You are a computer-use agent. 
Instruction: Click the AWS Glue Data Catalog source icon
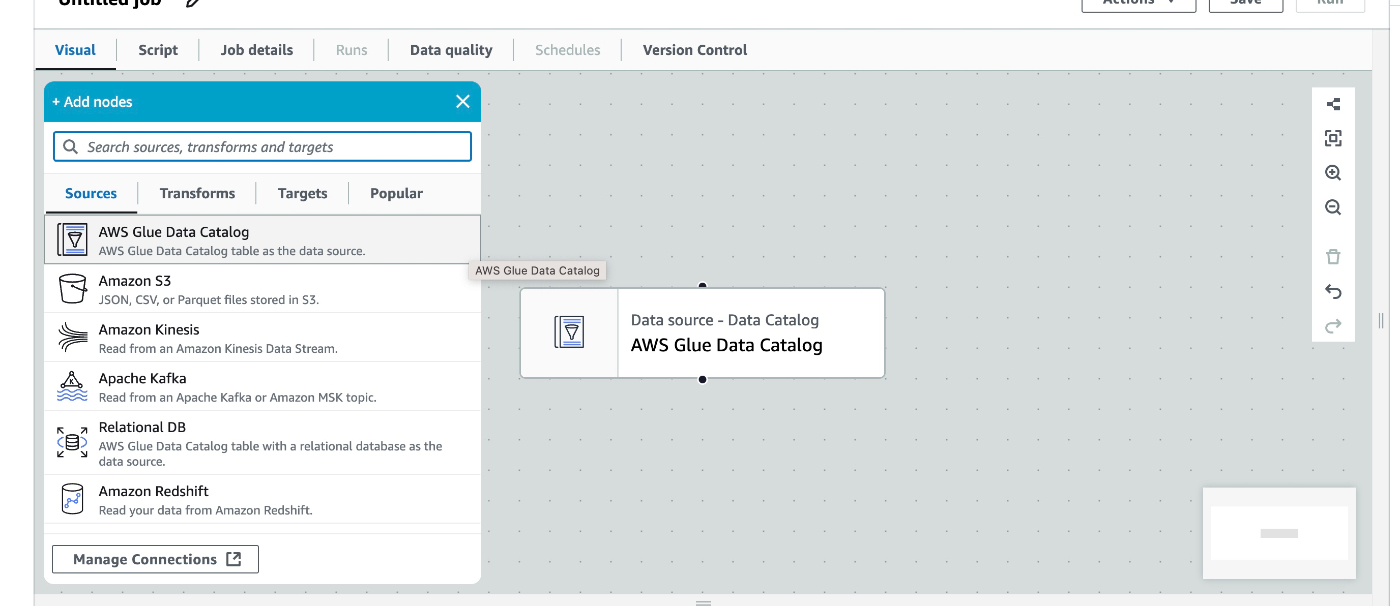(72, 240)
